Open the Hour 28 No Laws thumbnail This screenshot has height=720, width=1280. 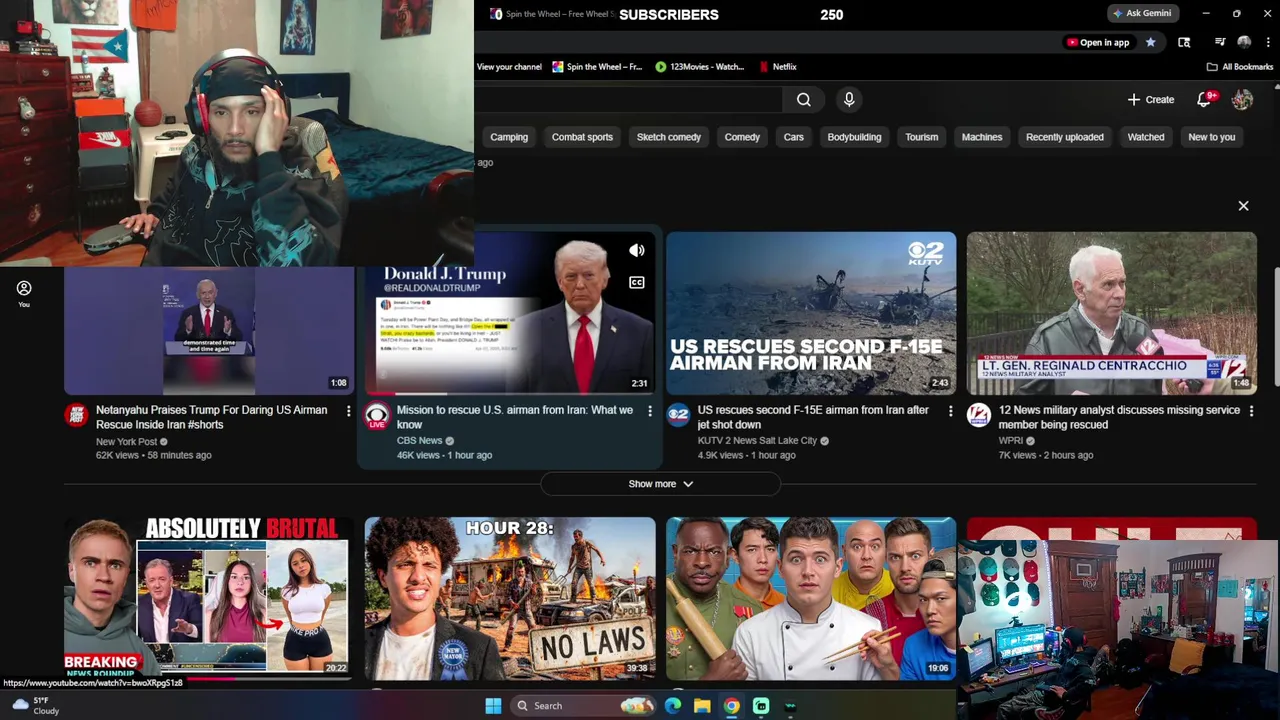510,598
